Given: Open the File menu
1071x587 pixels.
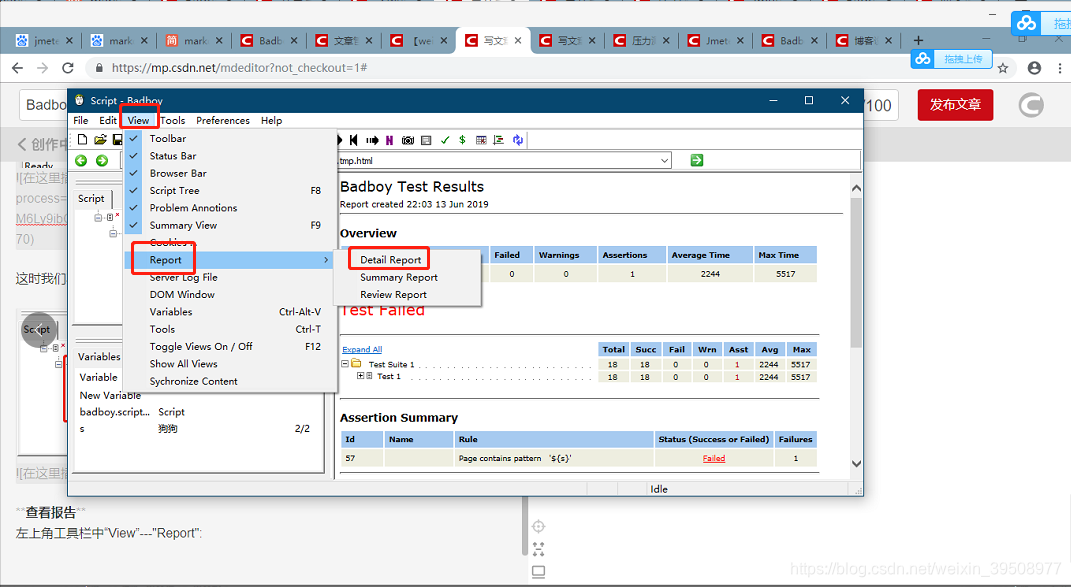Looking at the screenshot, I should [81, 120].
